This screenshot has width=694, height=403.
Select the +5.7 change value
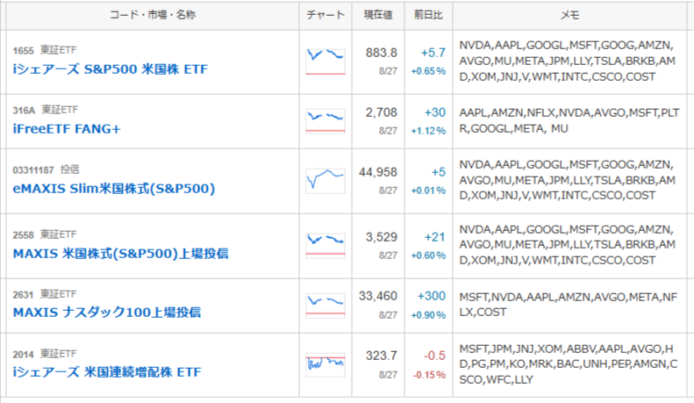coord(433,53)
